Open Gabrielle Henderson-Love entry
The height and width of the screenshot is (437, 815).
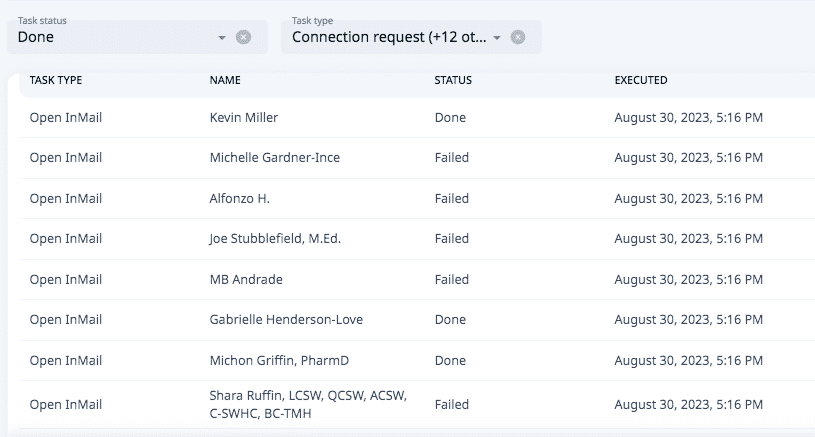(286, 320)
